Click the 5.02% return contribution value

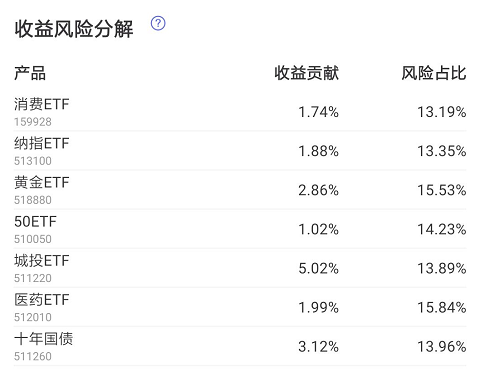pyautogui.click(x=318, y=269)
